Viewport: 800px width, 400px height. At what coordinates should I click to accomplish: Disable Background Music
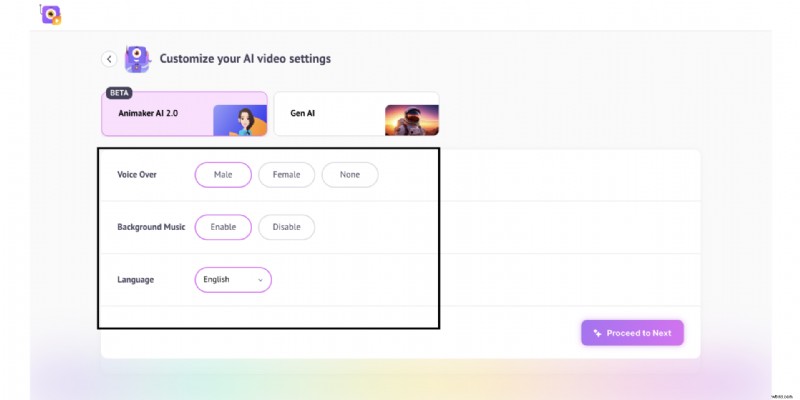[x=286, y=227]
